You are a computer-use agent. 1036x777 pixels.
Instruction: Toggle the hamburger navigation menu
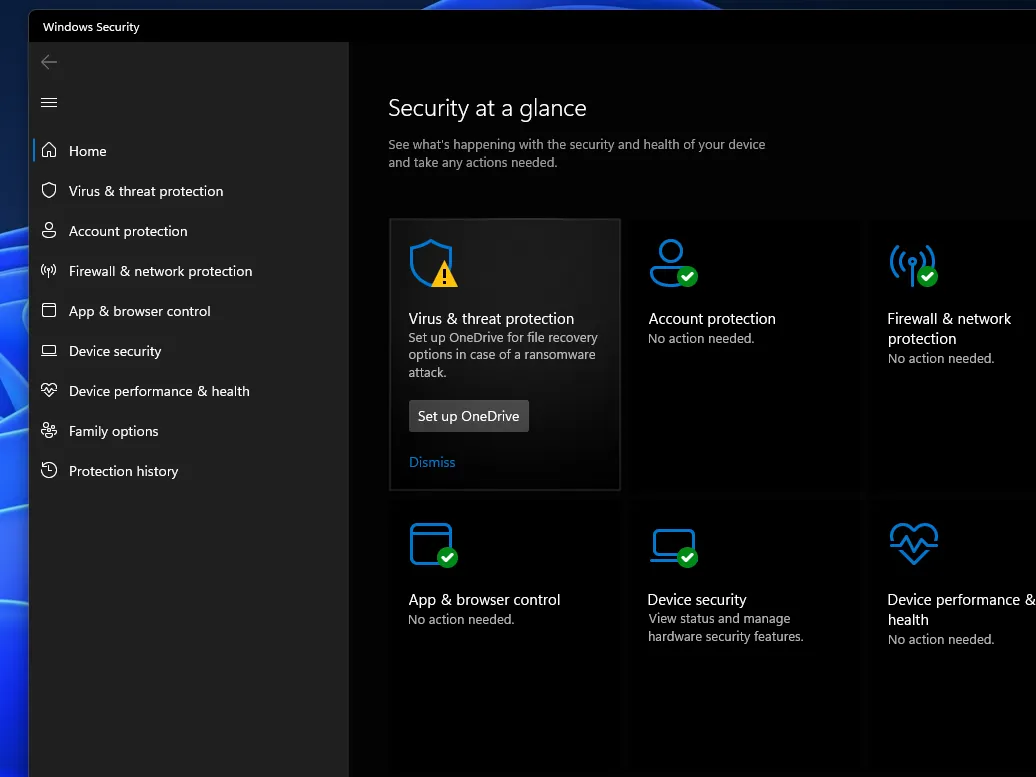[x=49, y=102]
